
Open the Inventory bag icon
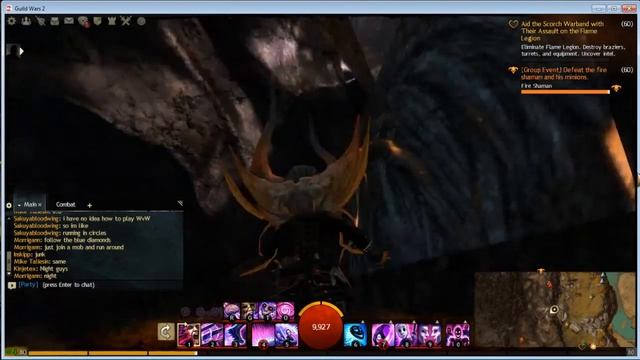[55, 21]
